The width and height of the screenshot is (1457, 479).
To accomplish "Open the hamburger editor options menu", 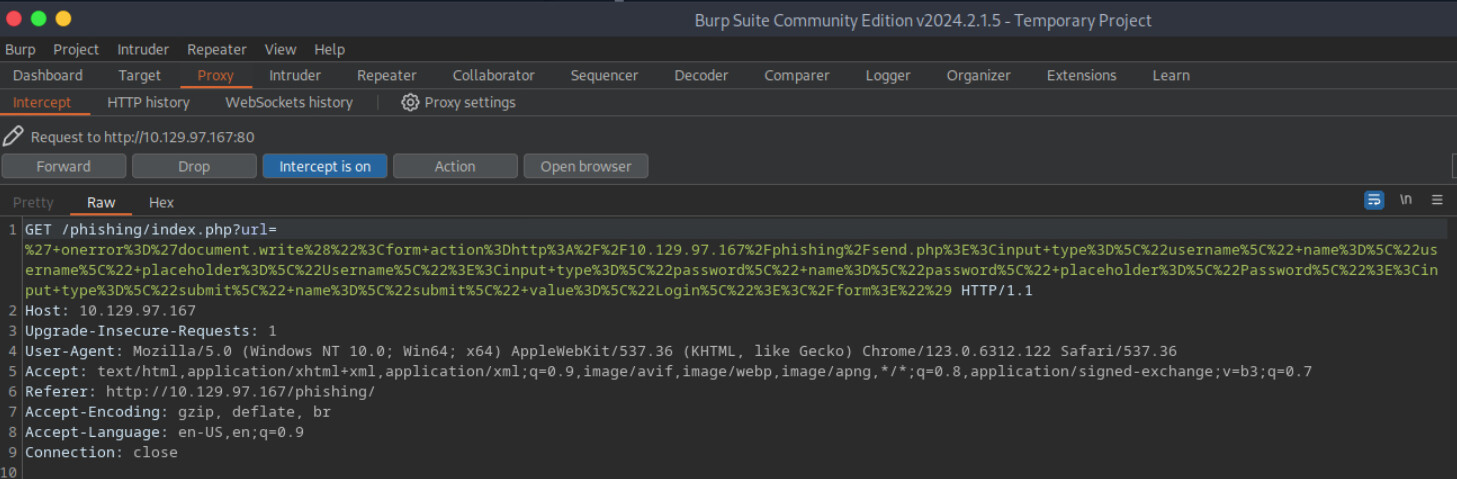I will (x=1437, y=200).
